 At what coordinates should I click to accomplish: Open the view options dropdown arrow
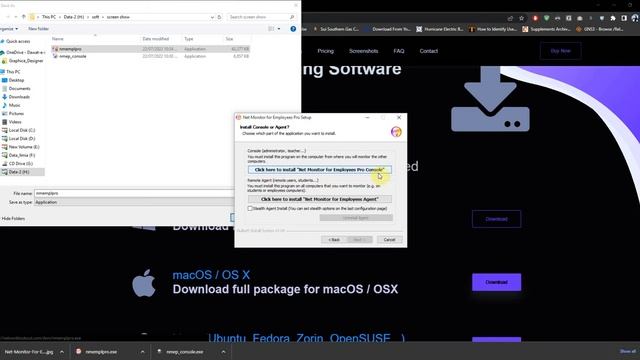279,29
